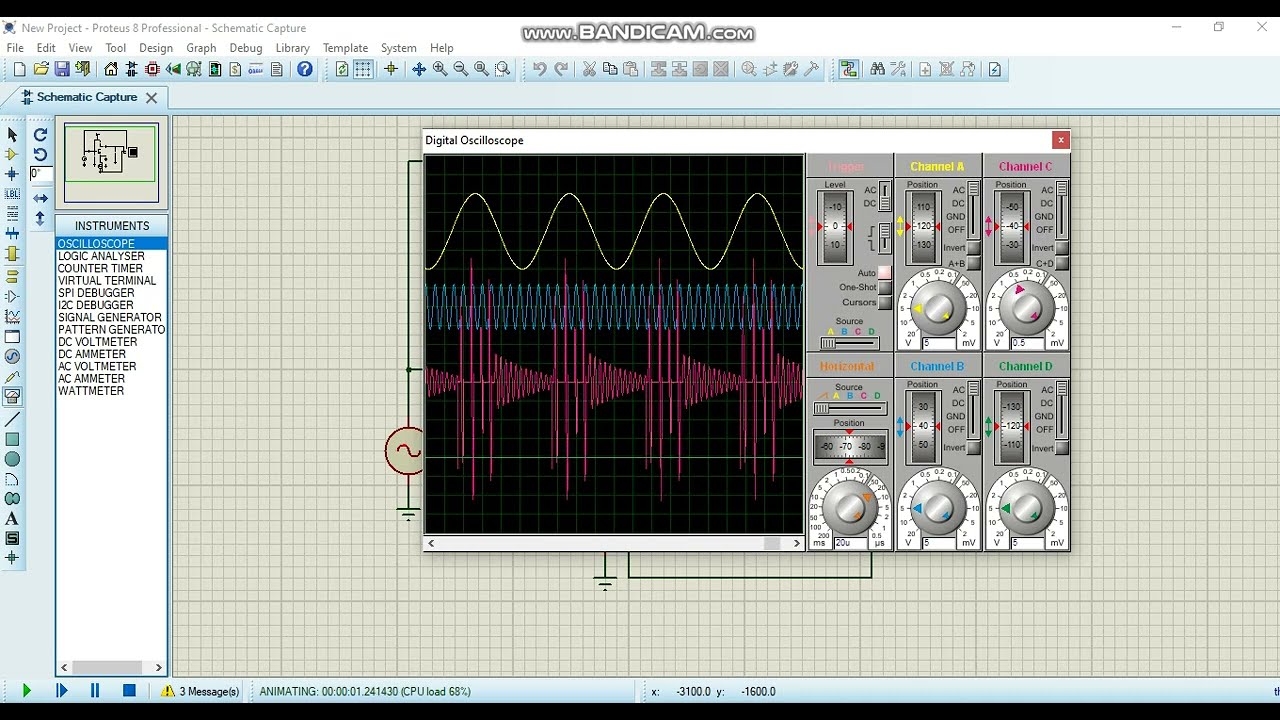This screenshot has height=720, width=1280.
Task: Click the Trigger Source A-B-C-D slider
Action: [x=849, y=343]
